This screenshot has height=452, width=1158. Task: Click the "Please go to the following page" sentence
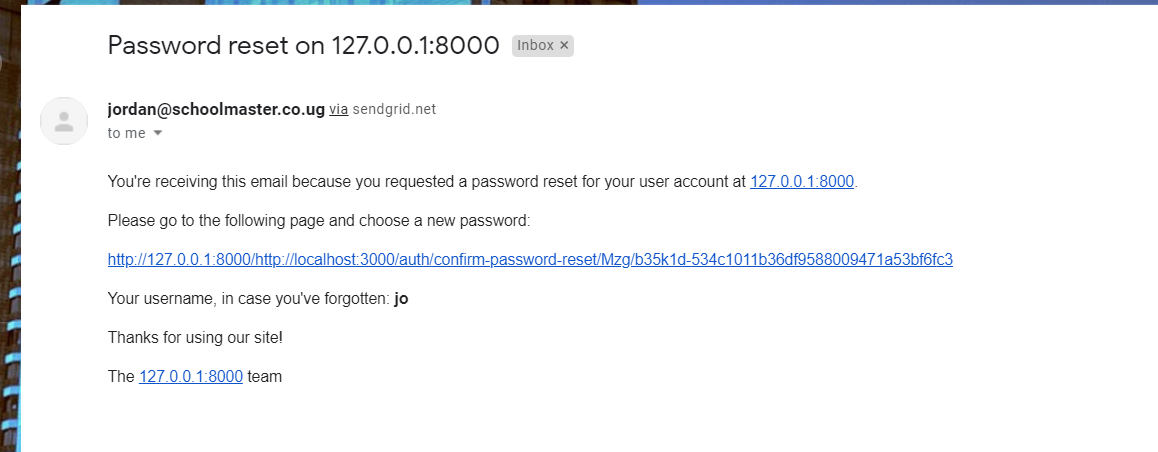coord(318,220)
